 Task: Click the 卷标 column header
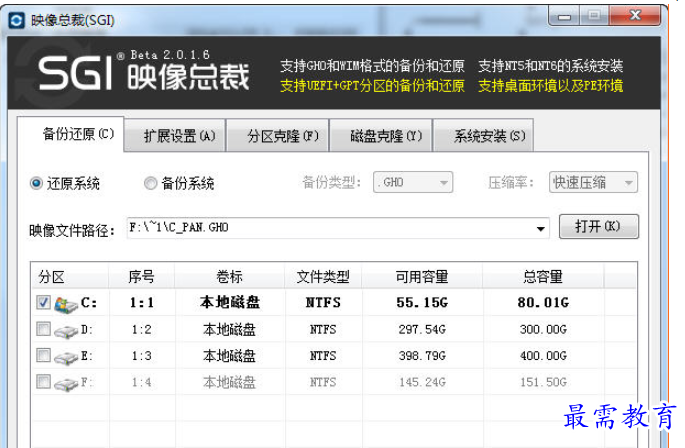click(x=229, y=277)
